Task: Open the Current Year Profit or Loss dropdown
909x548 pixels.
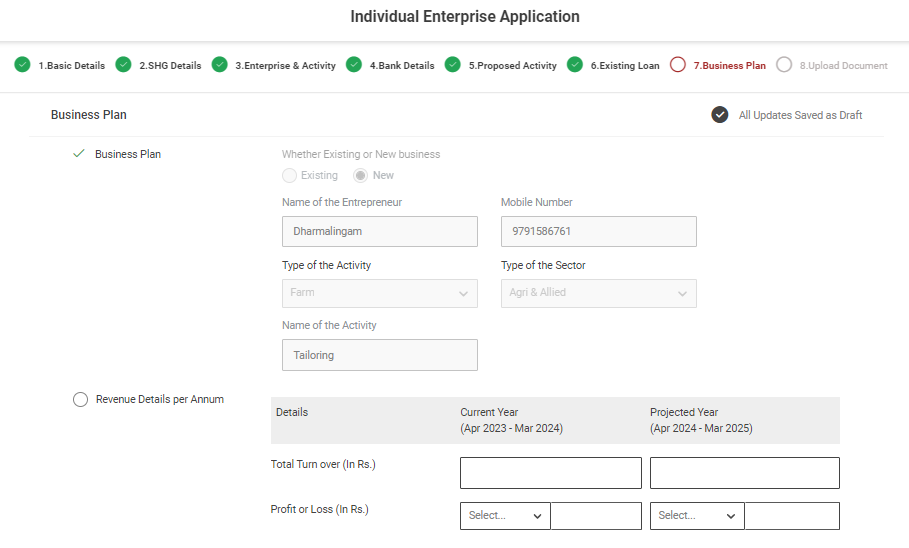Action: point(505,516)
